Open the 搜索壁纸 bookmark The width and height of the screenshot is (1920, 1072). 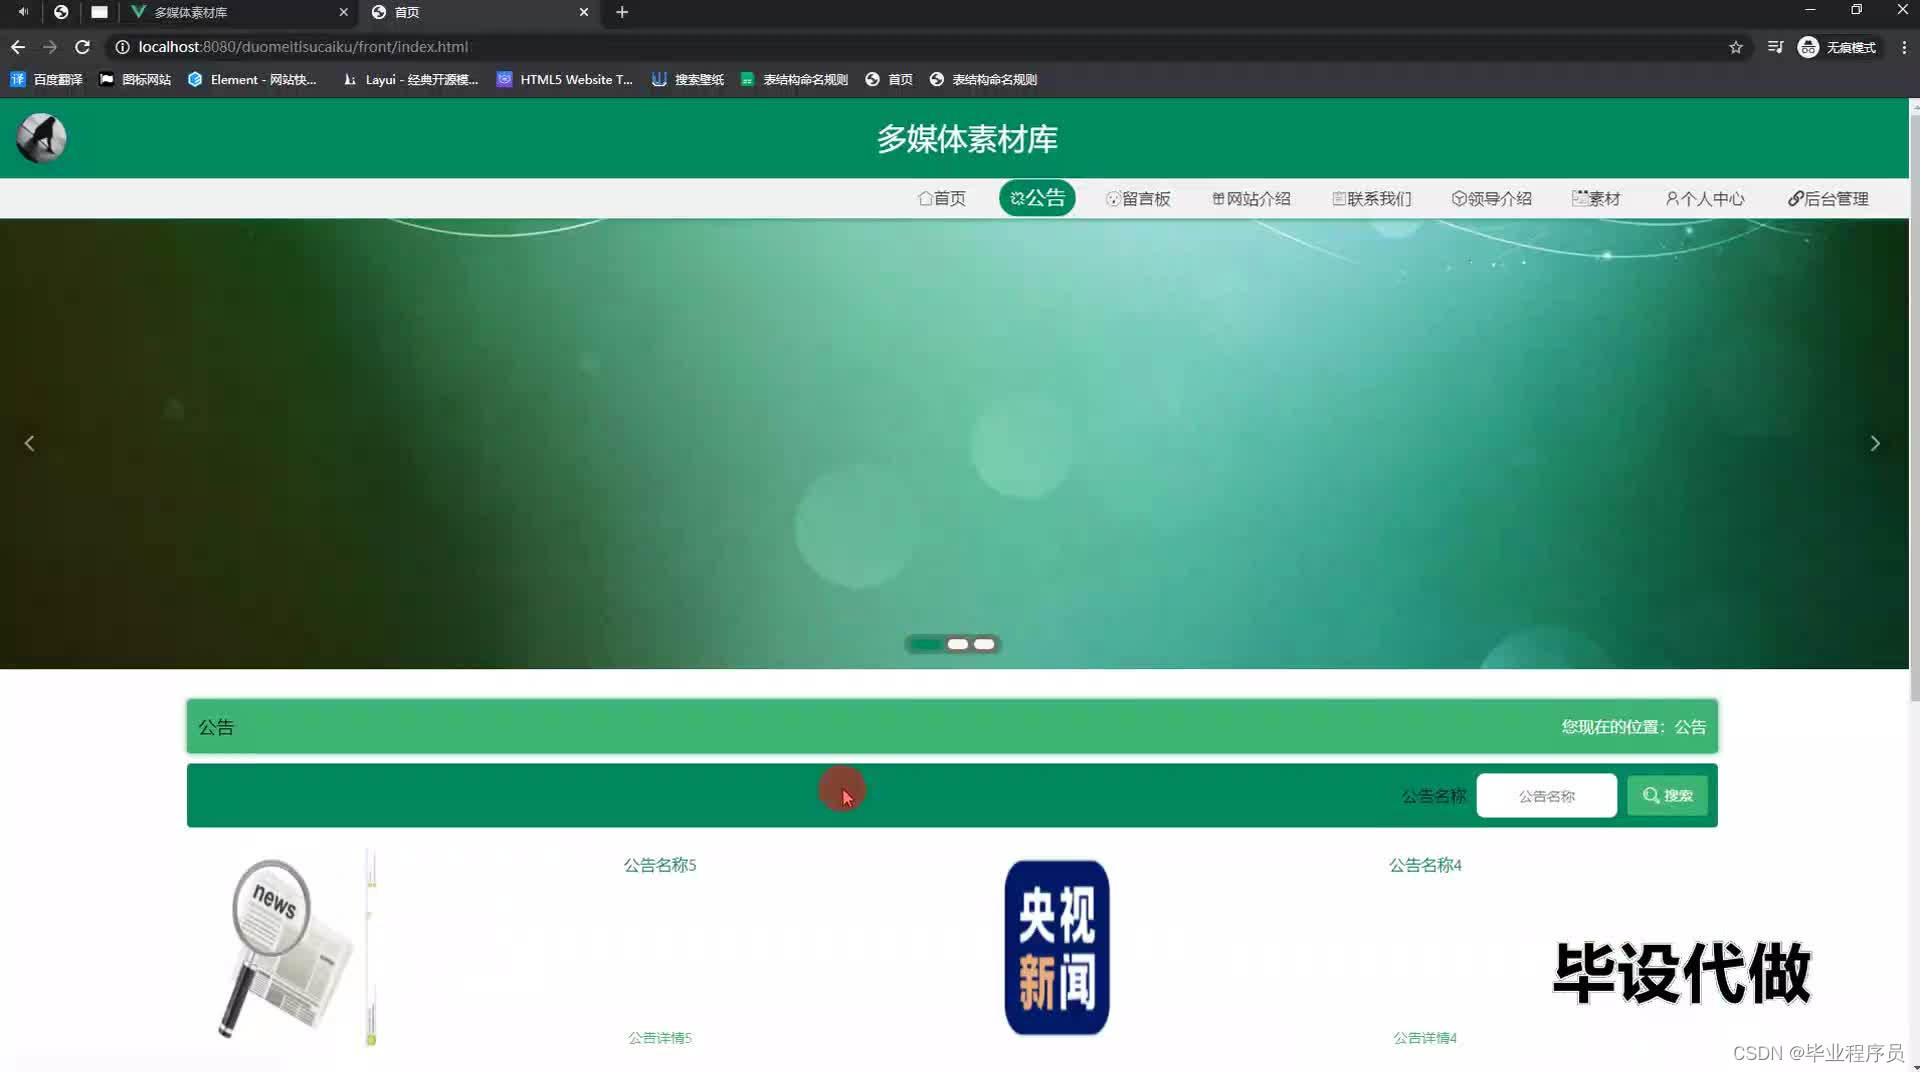[688, 79]
